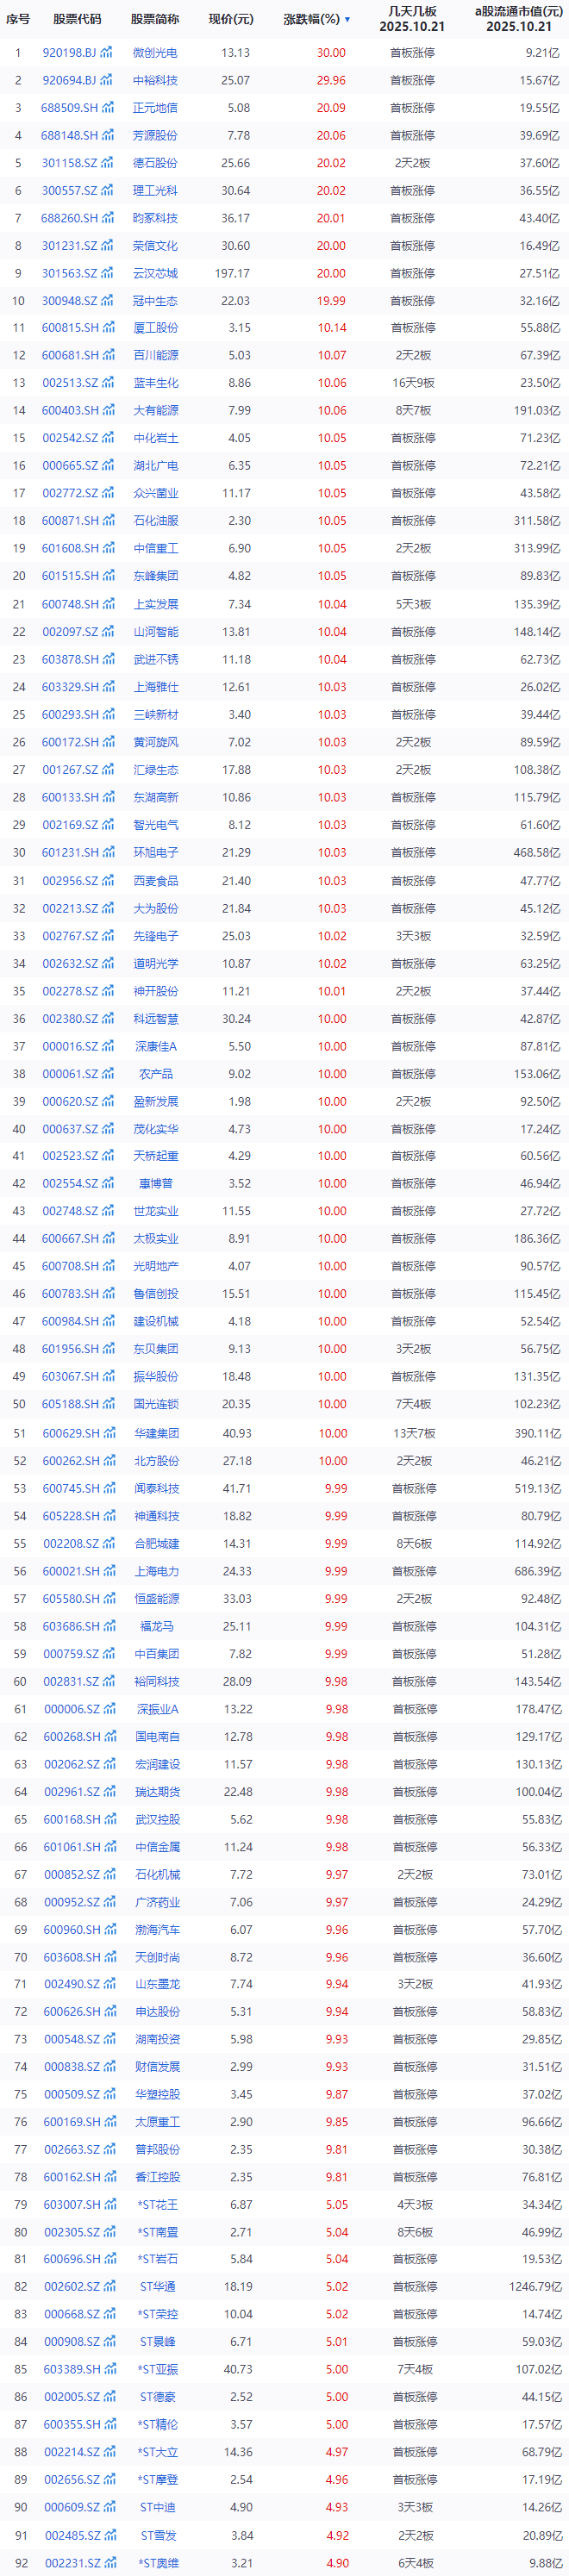Click the chart icon beside 920198.BJ
The image size is (569, 2576).
pos(107,52)
